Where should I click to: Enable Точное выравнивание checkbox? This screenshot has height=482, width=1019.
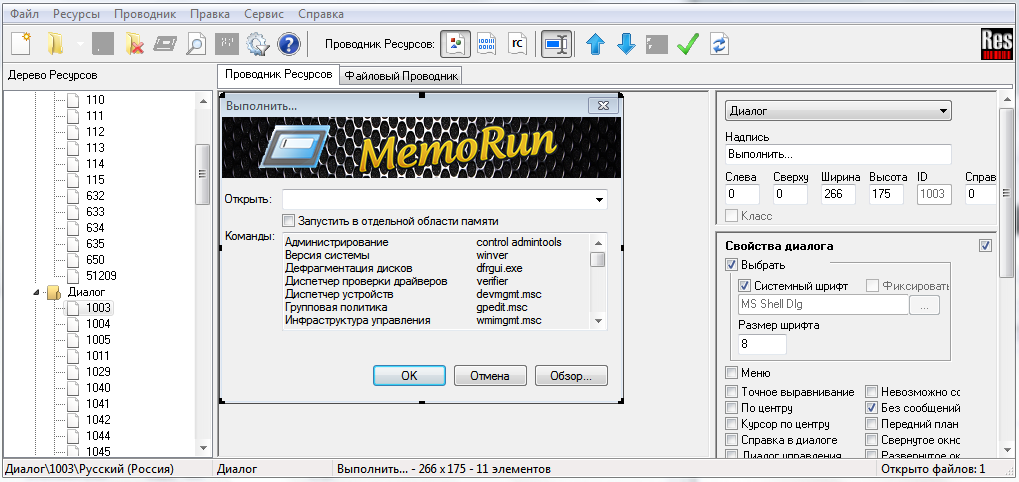tap(731, 392)
